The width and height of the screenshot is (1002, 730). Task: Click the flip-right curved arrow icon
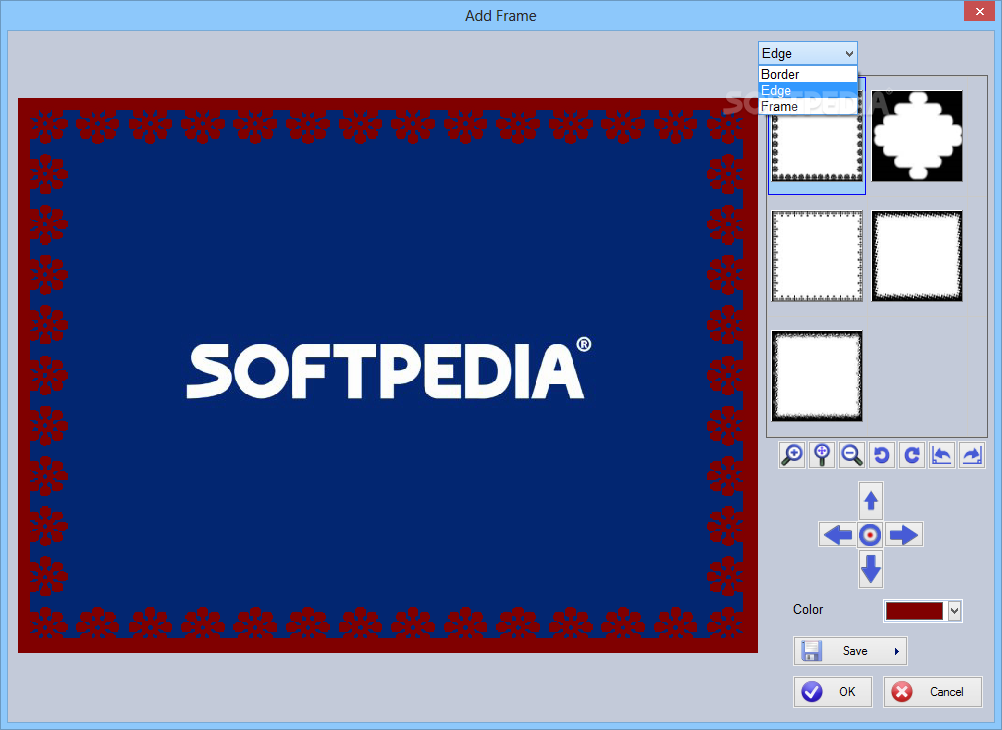point(972,455)
